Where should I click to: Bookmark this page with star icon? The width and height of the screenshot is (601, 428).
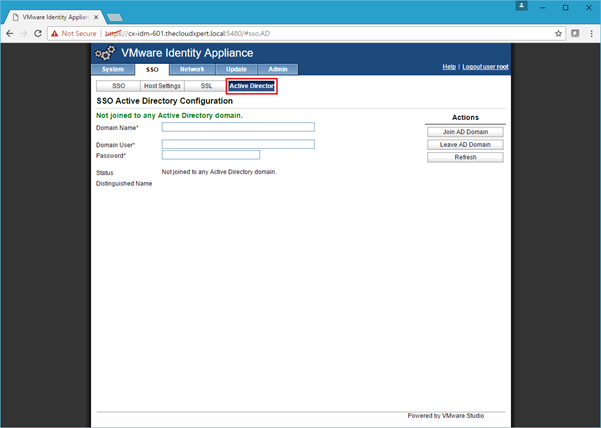pos(559,33)
